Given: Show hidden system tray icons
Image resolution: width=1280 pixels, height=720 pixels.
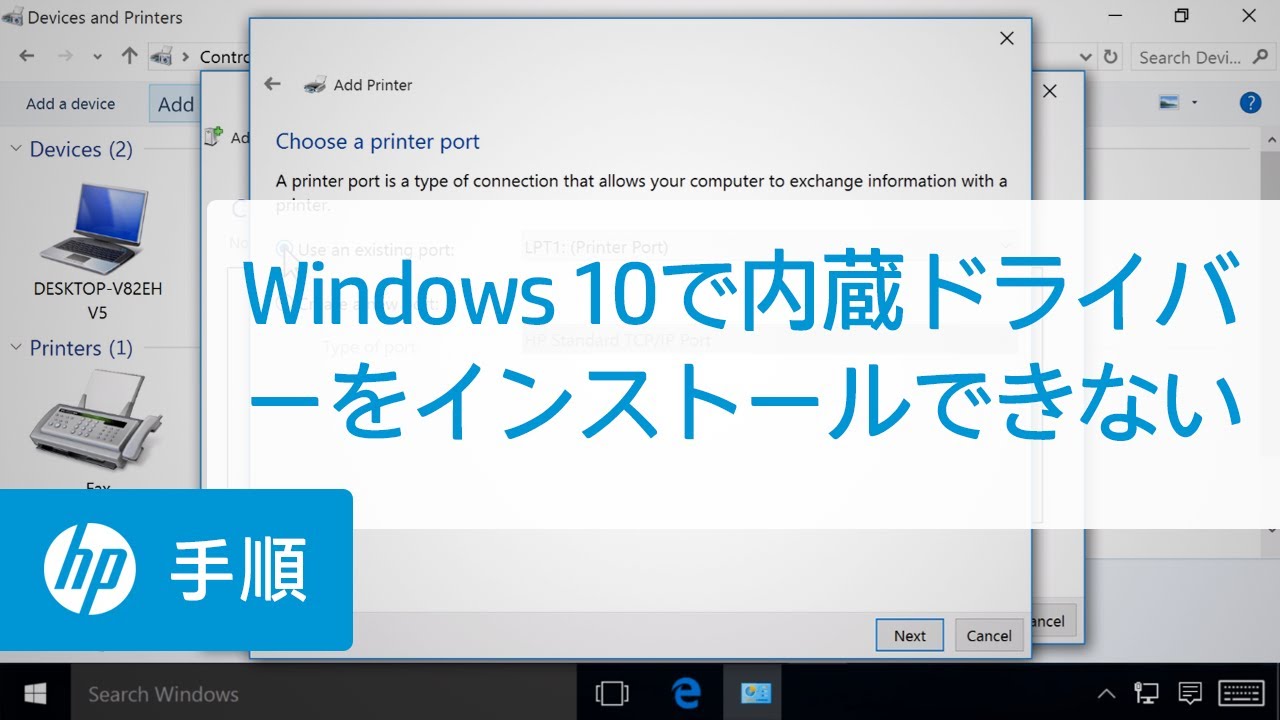Looking at the screenshot, I should (x=1107, y=693).
